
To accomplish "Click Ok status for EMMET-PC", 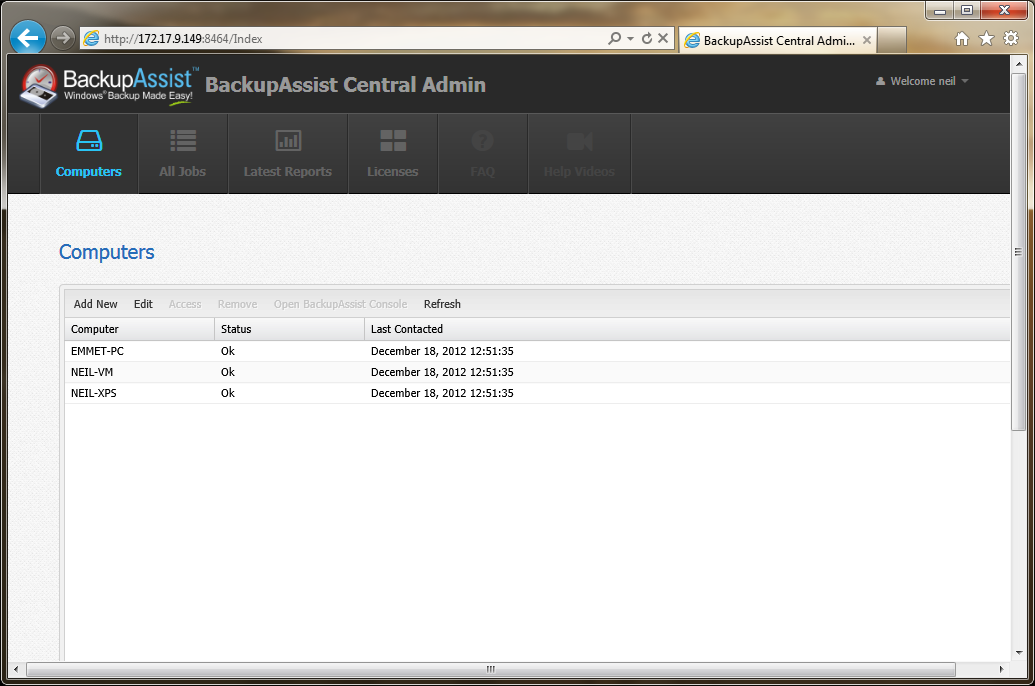I will (x=228, y=351).
